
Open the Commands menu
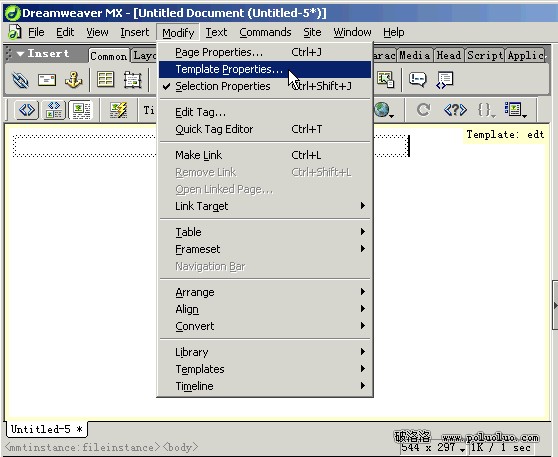point(265,32)
